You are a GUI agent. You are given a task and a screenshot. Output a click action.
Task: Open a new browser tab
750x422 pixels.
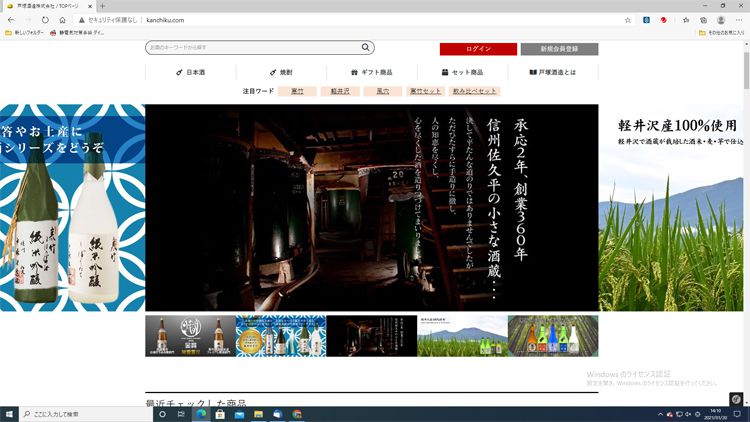pos(102,6)
